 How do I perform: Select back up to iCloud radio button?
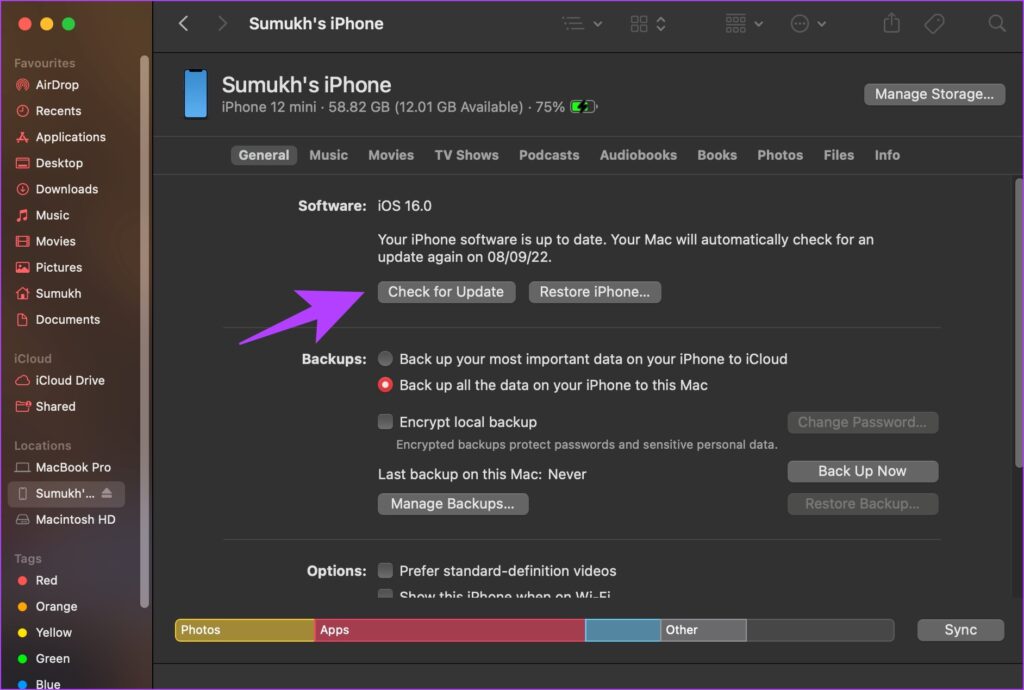(x=385, y=358)
